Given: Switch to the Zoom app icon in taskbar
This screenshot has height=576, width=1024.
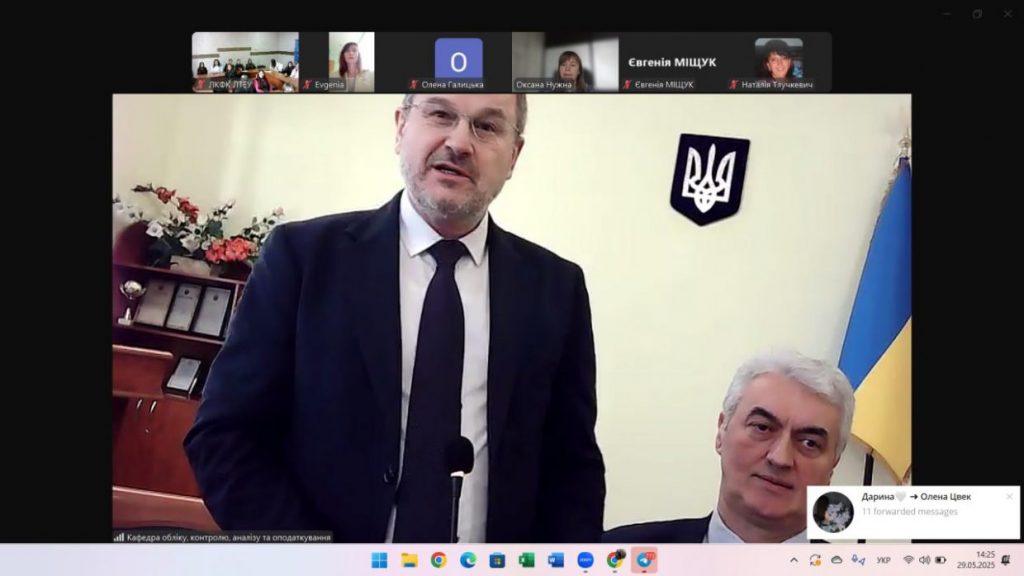Looking at the screenshot, I should tap(586, 560).
